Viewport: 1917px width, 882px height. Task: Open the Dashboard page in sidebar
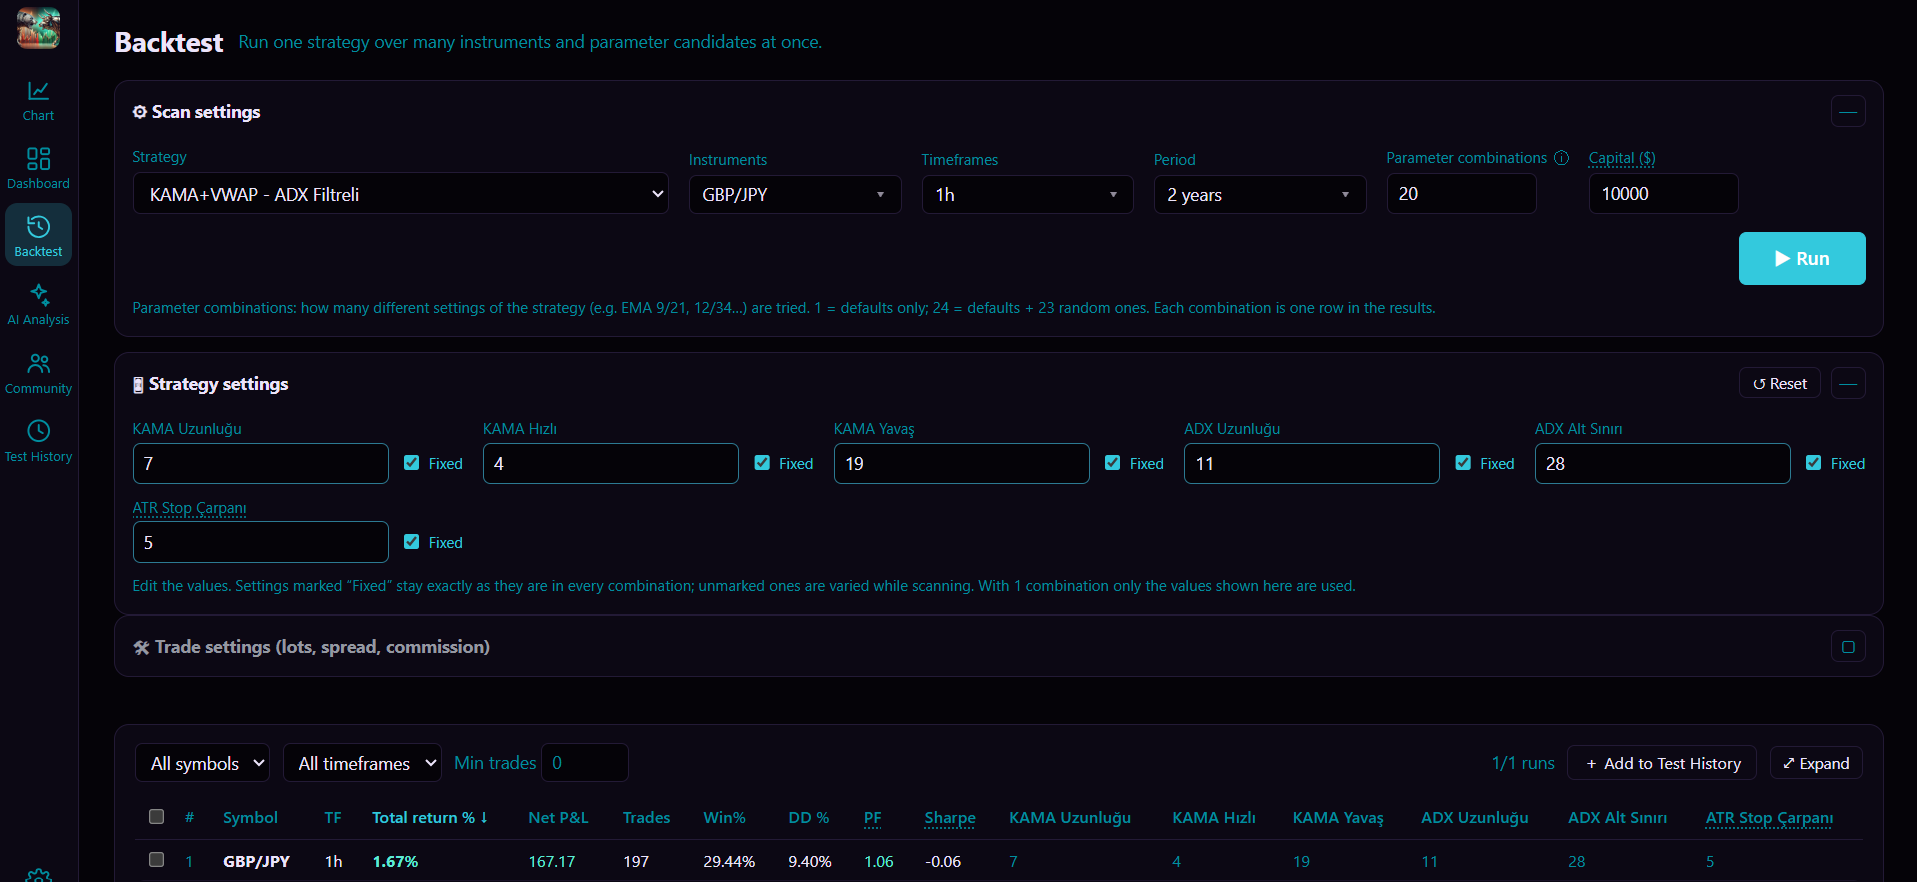click(38, 169)
